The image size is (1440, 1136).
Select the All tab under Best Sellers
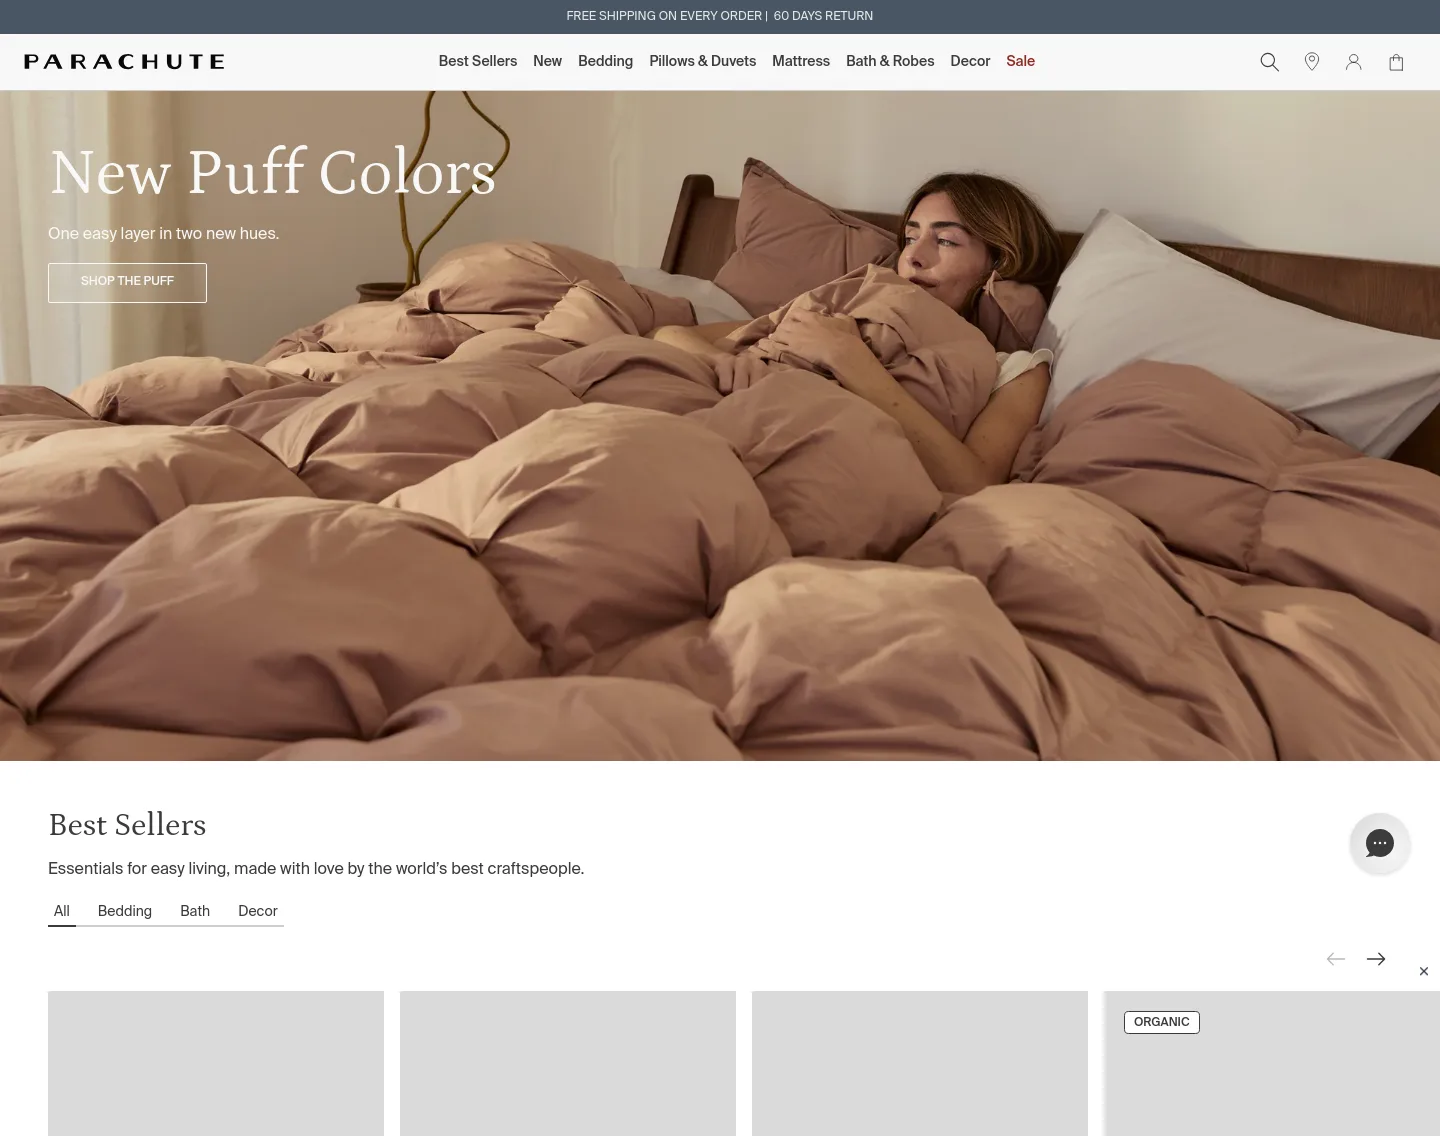coord(62,911)
